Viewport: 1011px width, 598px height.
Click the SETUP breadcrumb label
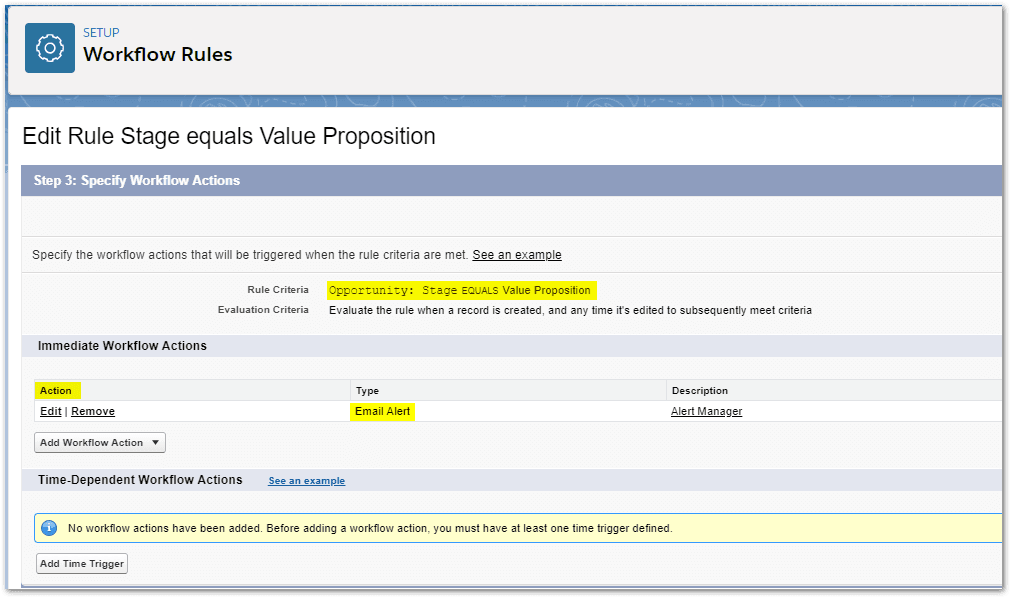[102, 32]
